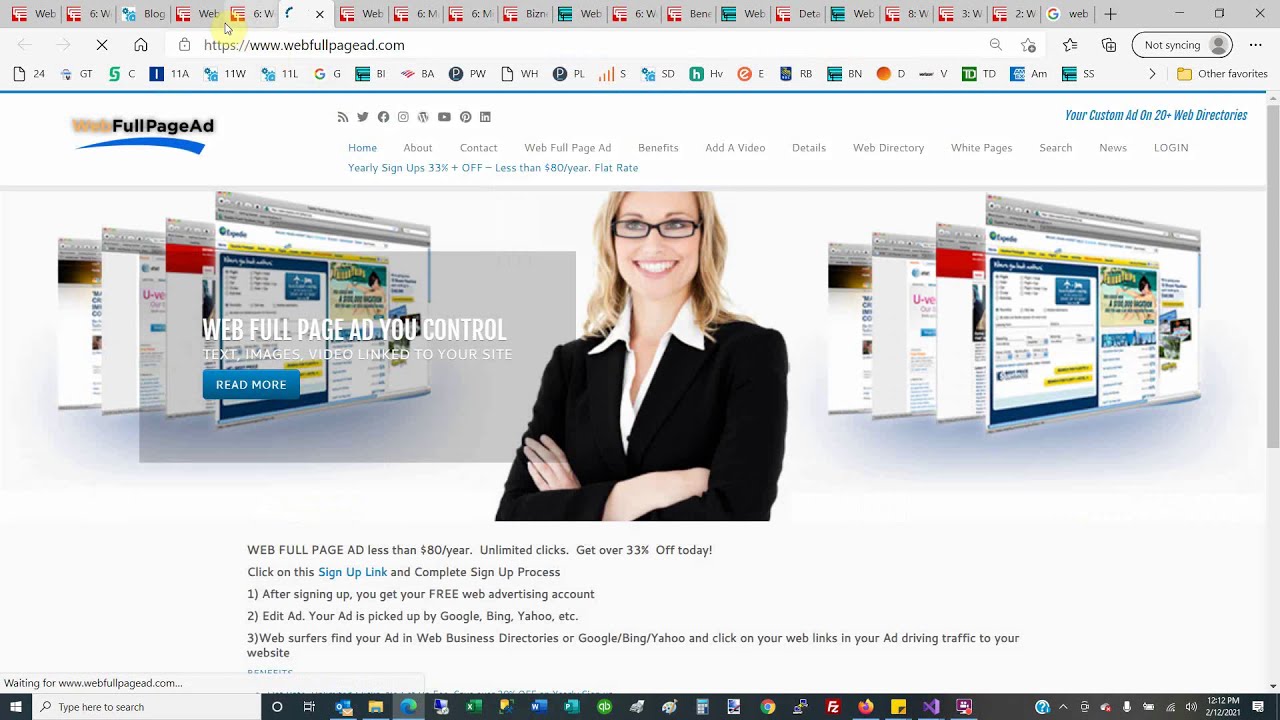Viewport: 1280px width, 720px height.
Task: Open the Web Directory menu item
Action: [x=888, y=148]
